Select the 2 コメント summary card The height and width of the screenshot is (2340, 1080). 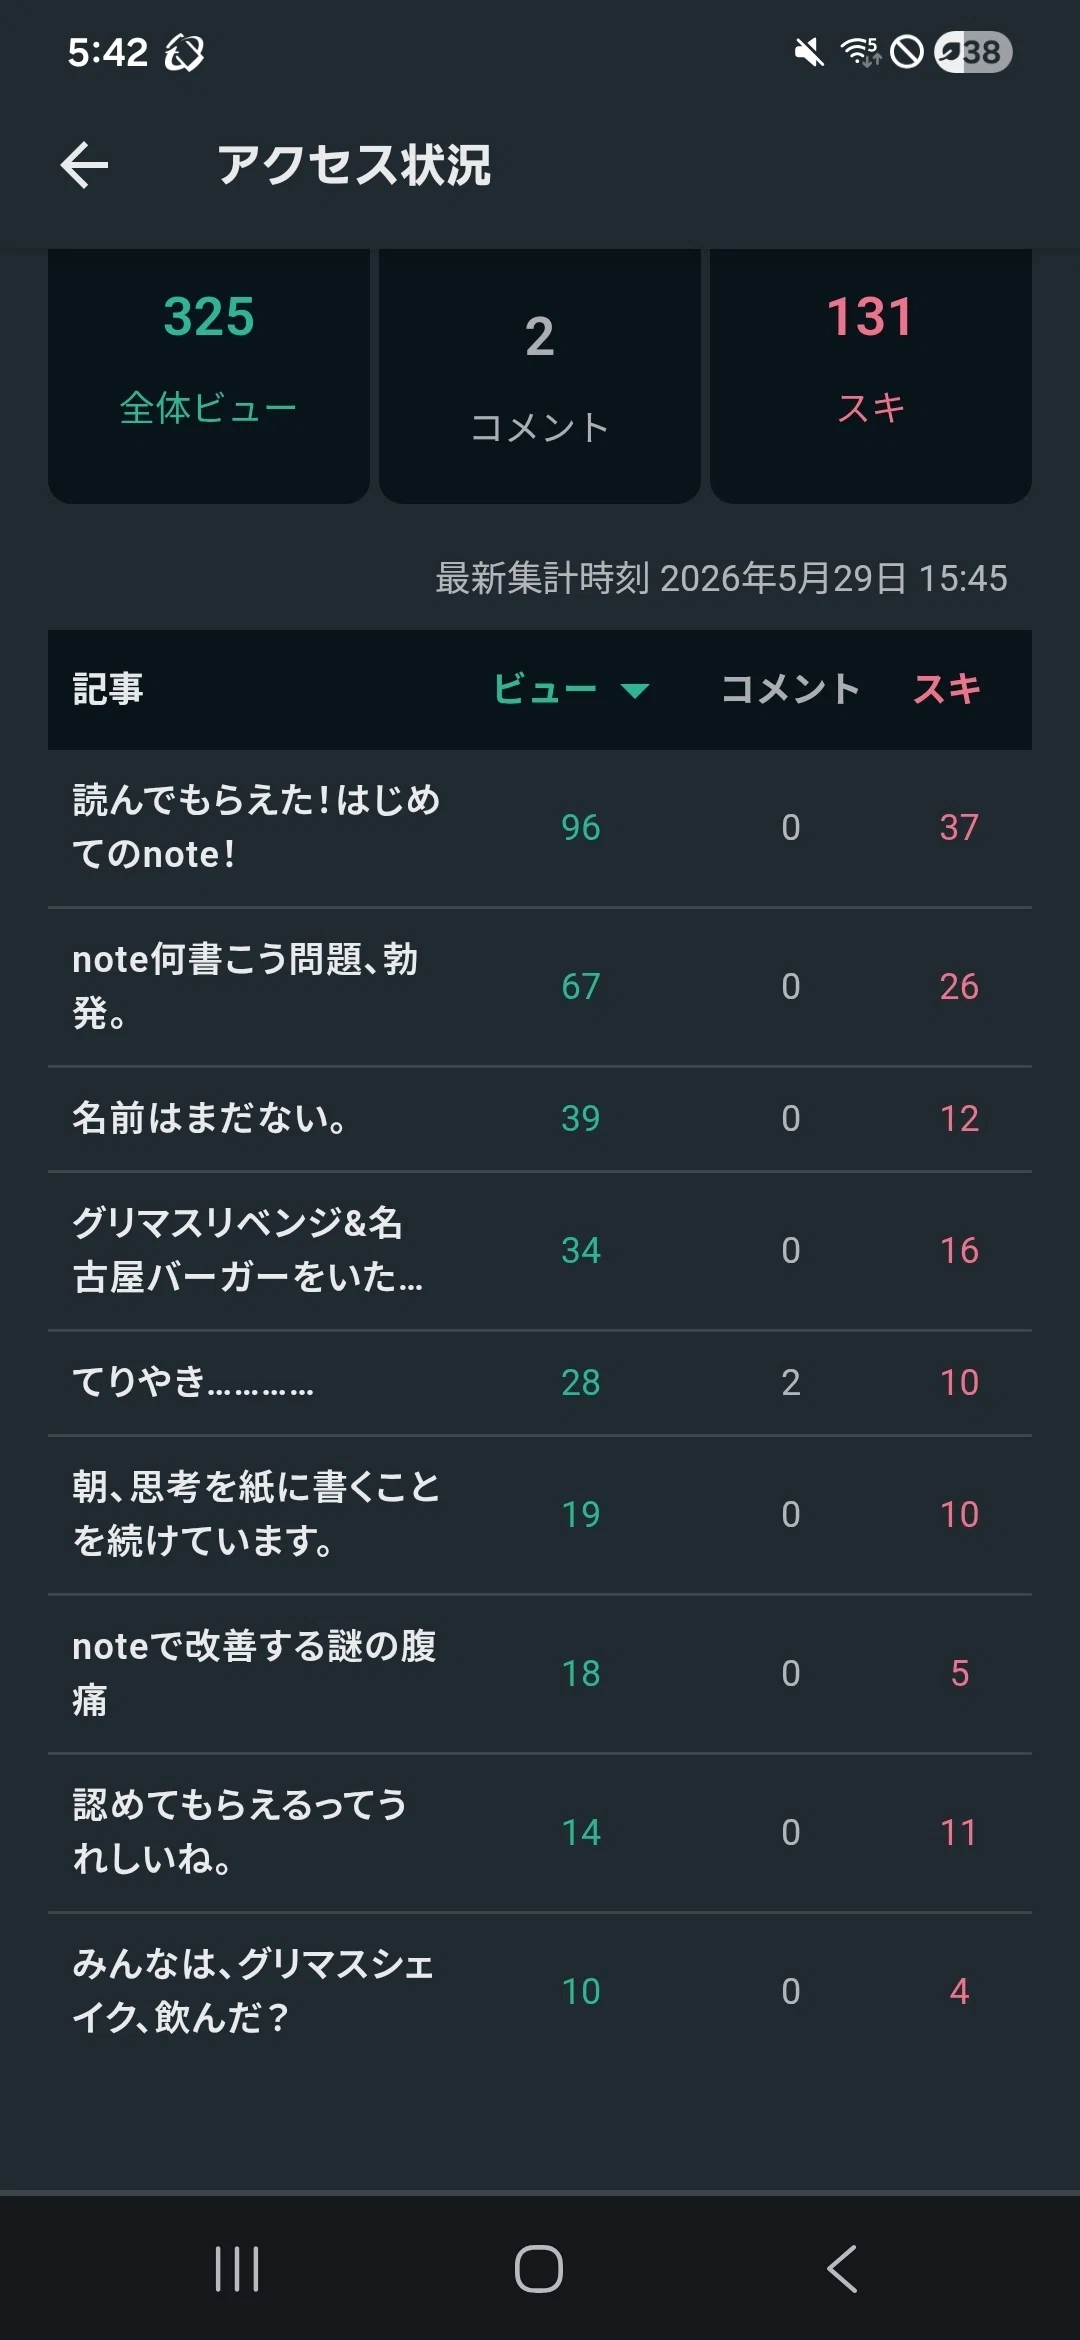point(540,376)
